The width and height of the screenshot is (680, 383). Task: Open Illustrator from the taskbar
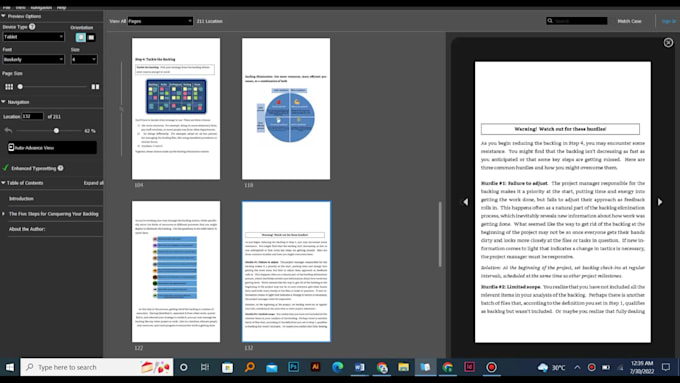(315, 367)
